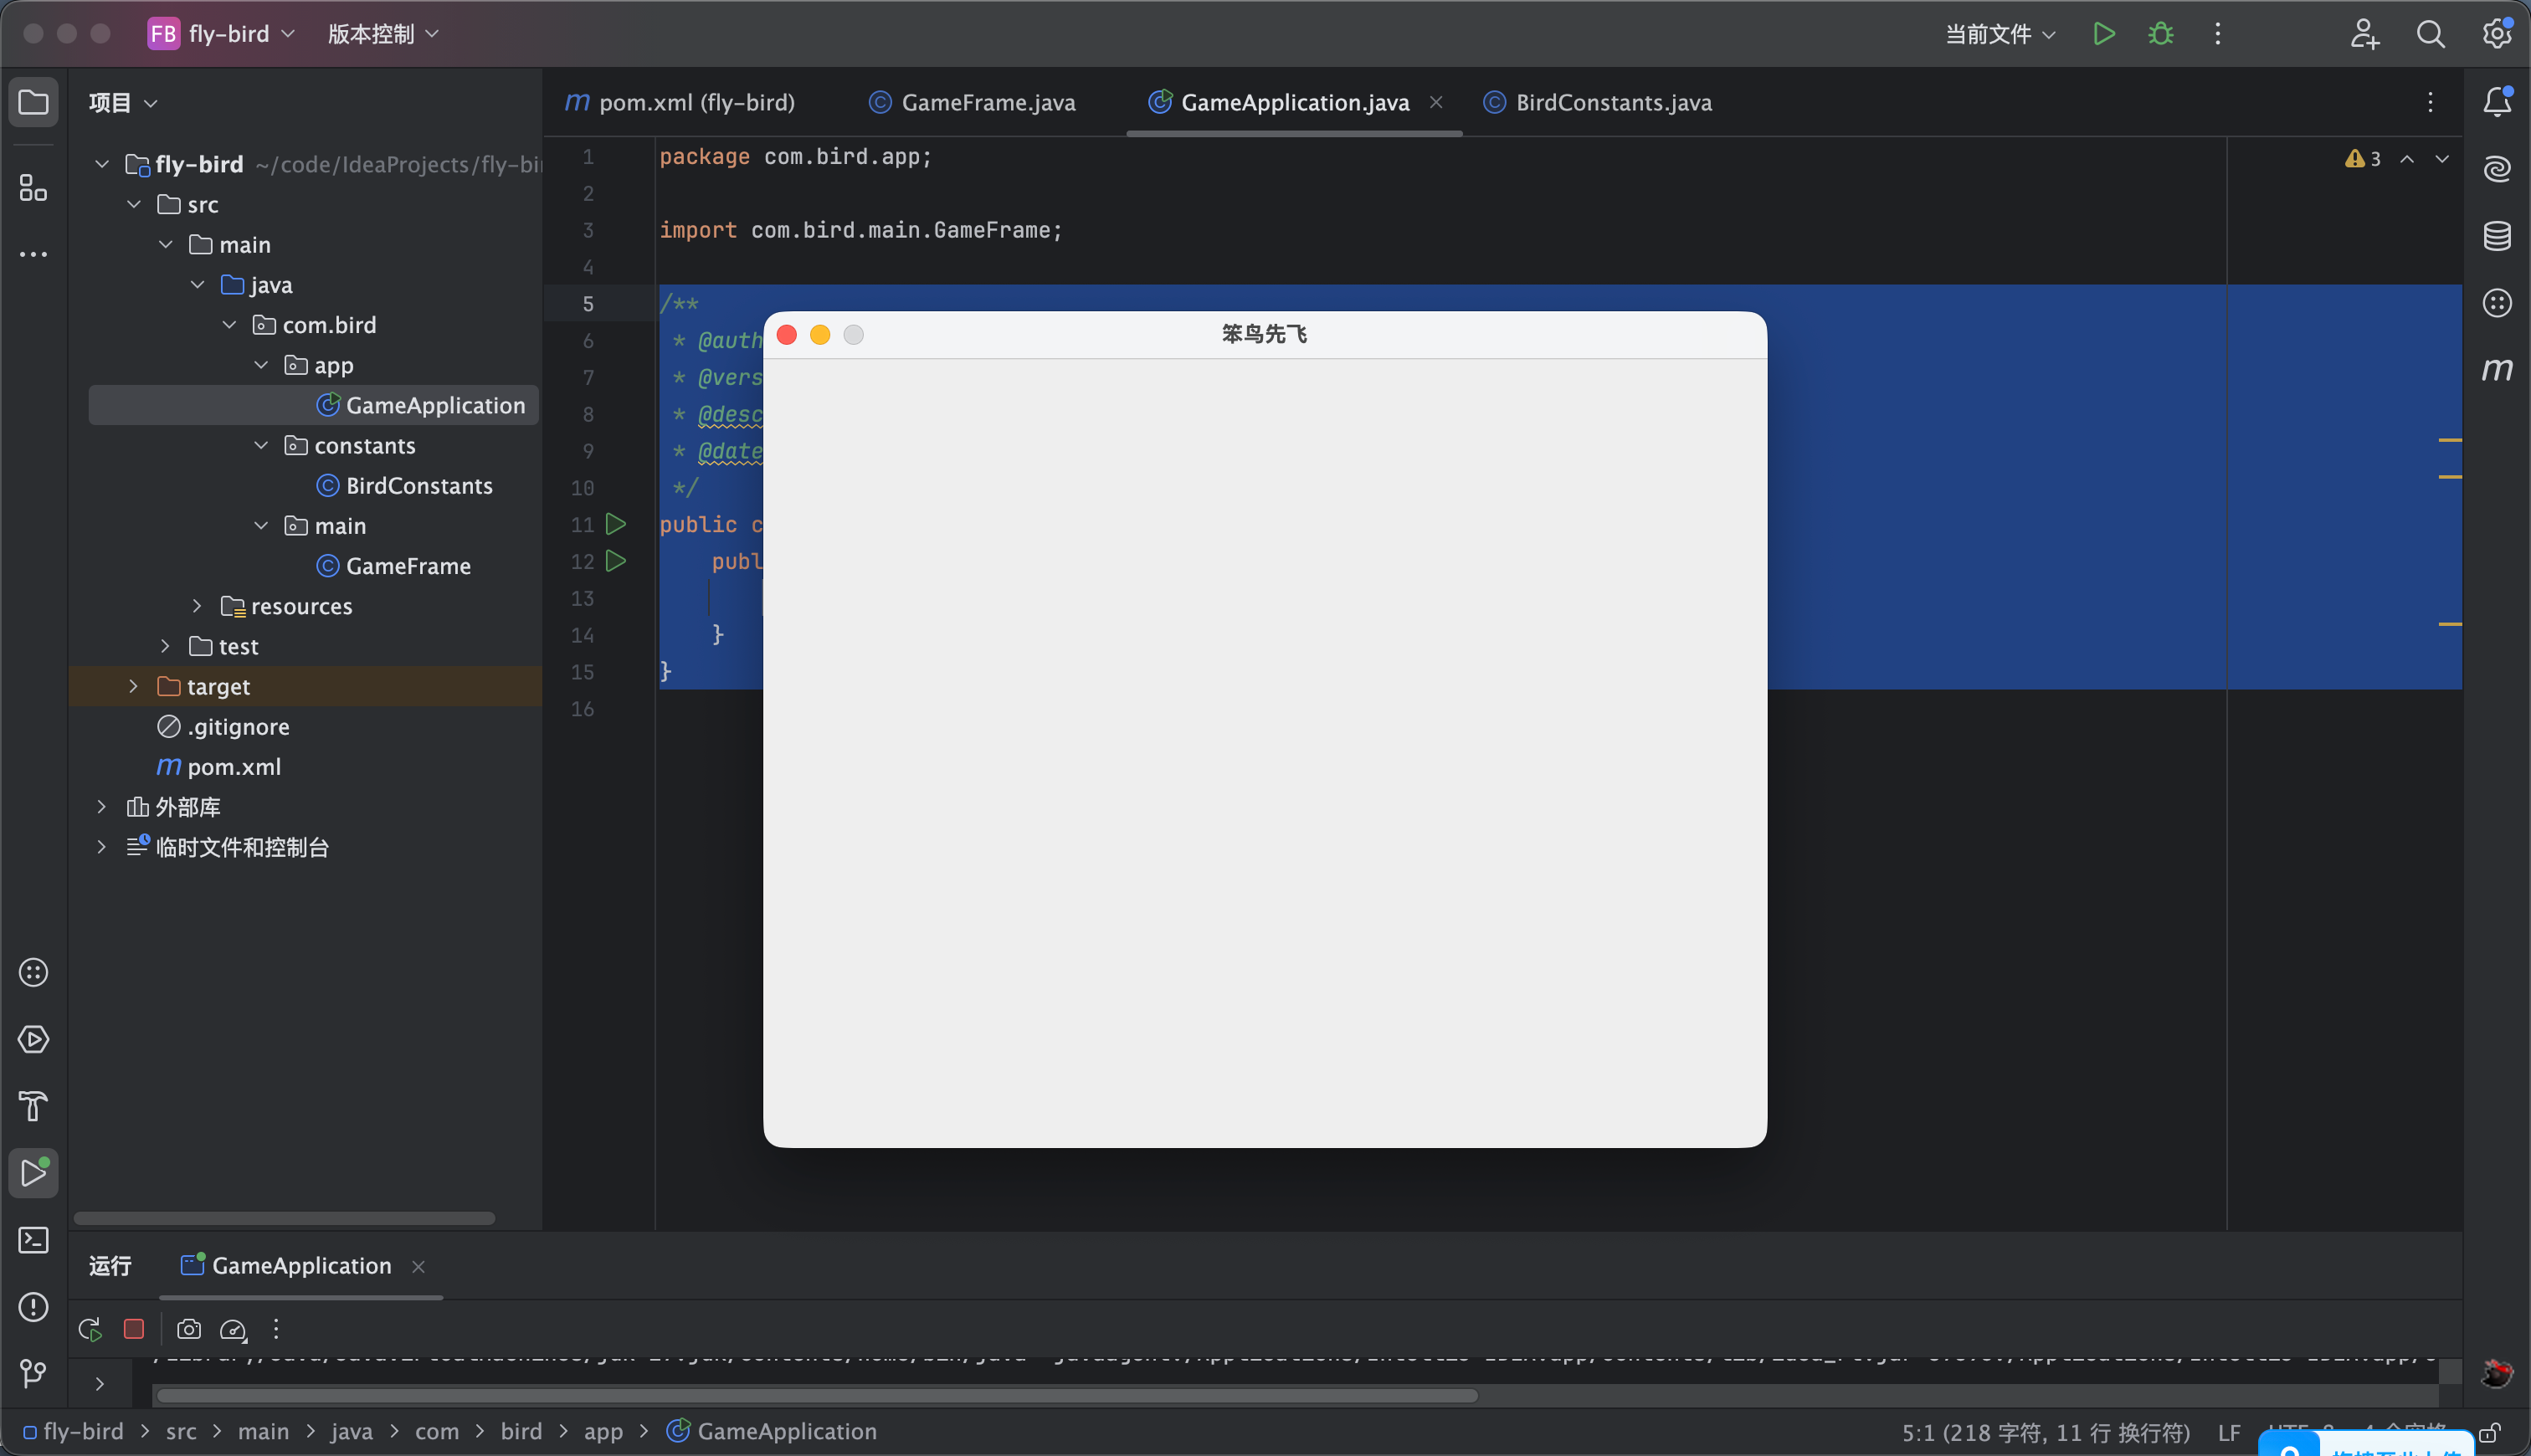This screenshot has height=1456, width=2531.
Task: Show more tool windows ellipsis in left sidebar
Action: 33,254
